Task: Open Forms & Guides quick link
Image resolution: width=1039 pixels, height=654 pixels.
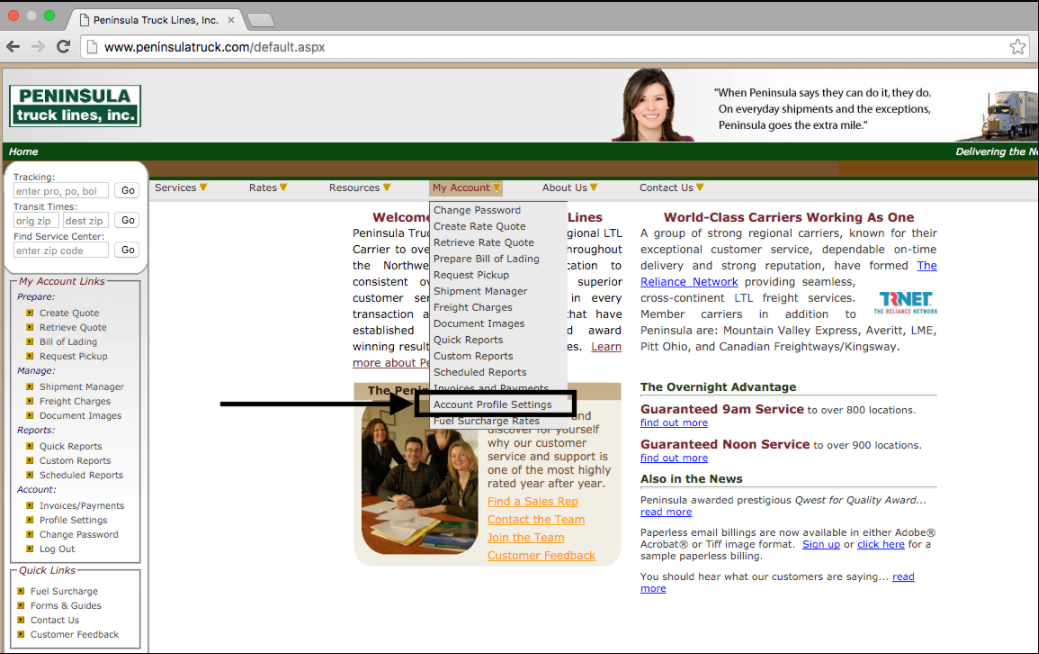Action: click(66, 605)
